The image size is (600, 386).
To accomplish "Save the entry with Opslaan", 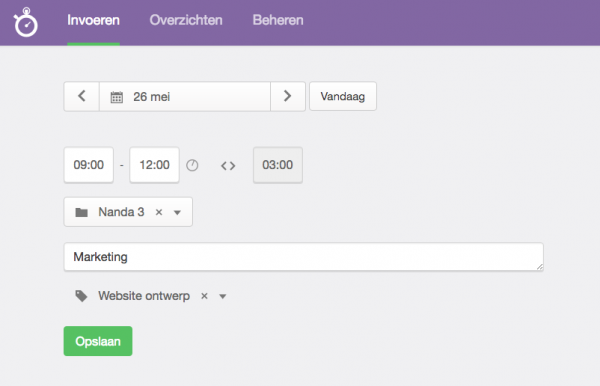I will pos(98,341).
